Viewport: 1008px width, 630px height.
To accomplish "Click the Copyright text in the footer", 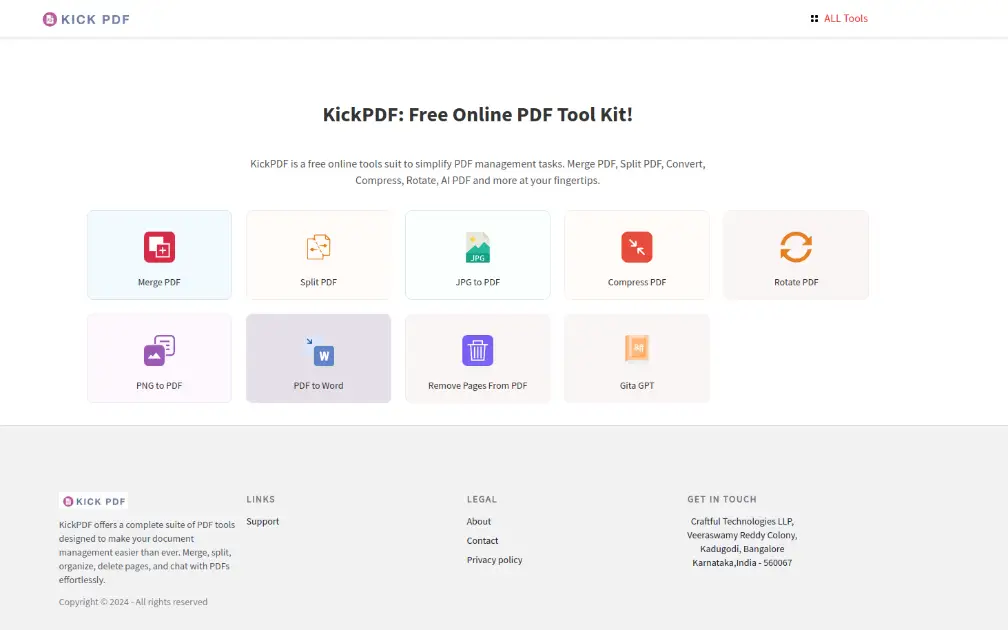I will 134,601.
